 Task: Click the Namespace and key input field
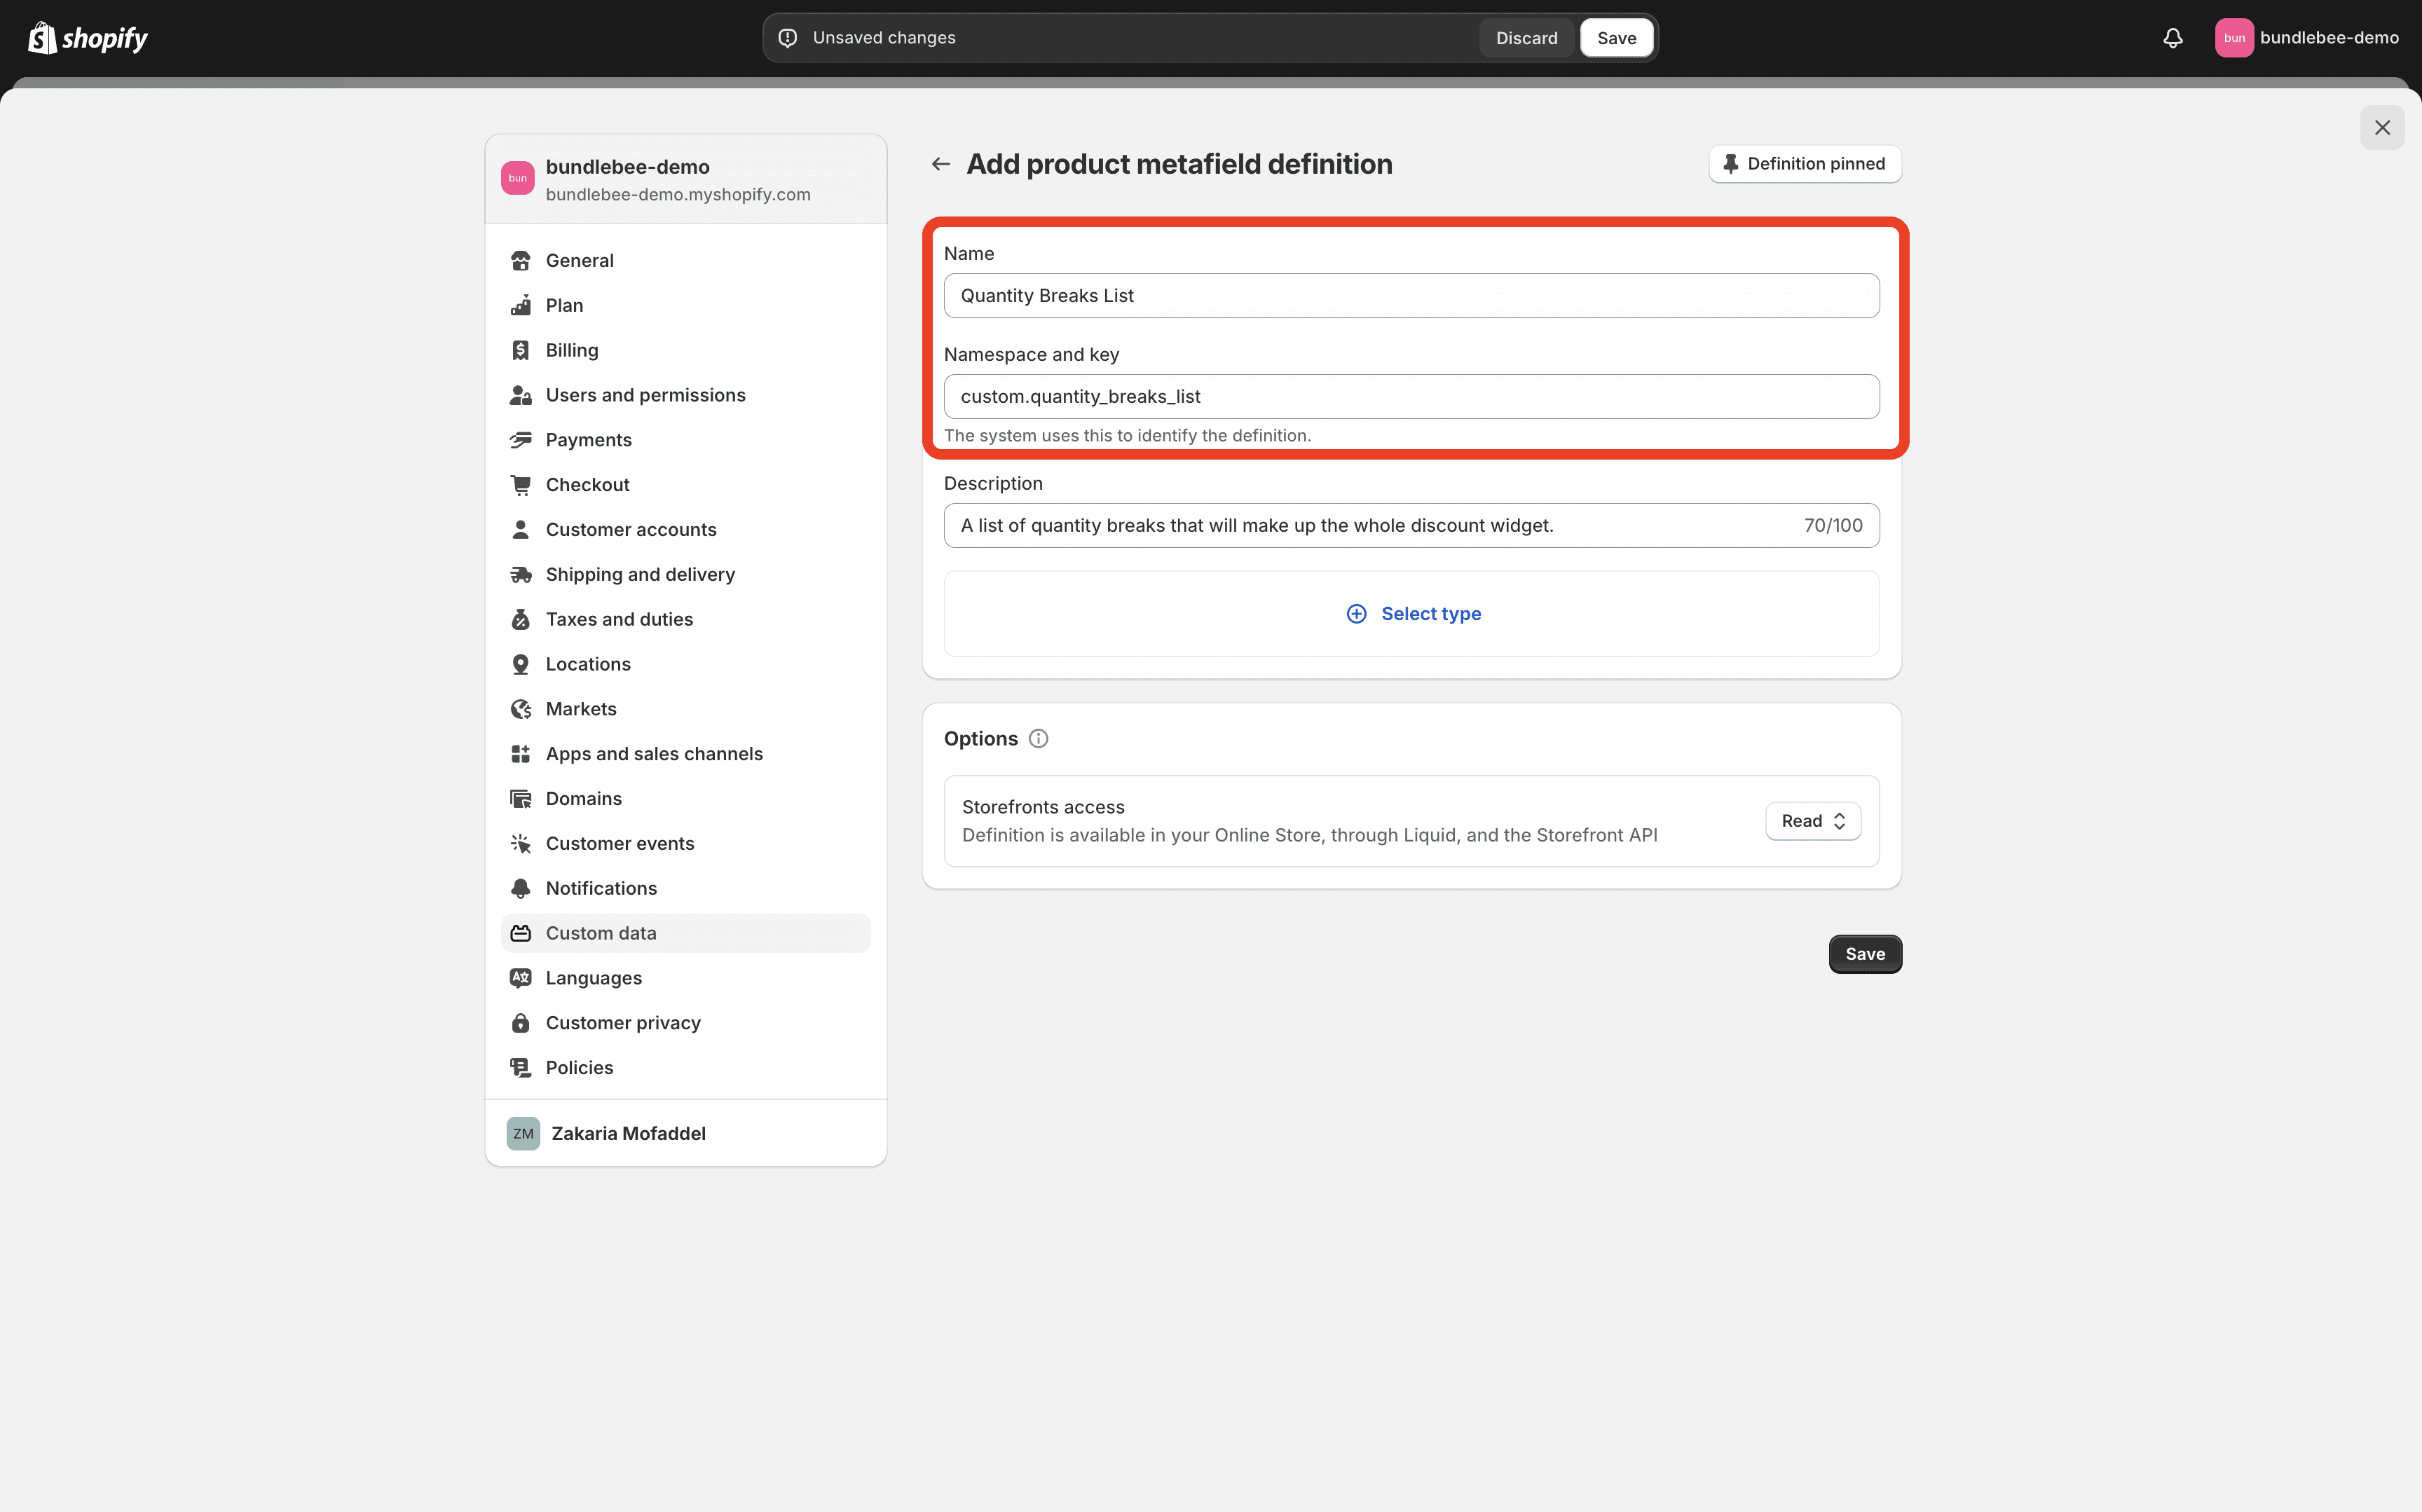click(x=1411, y=395)
